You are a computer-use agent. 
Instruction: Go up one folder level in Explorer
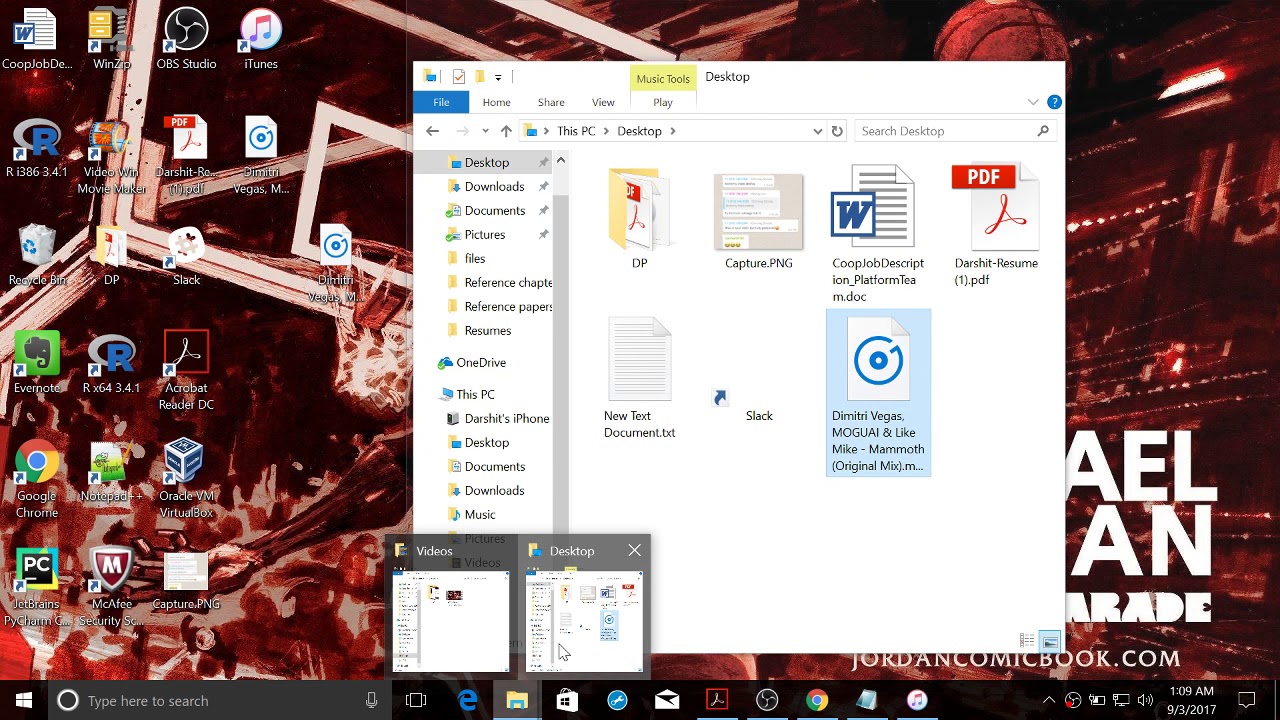(x=506, y=131)
